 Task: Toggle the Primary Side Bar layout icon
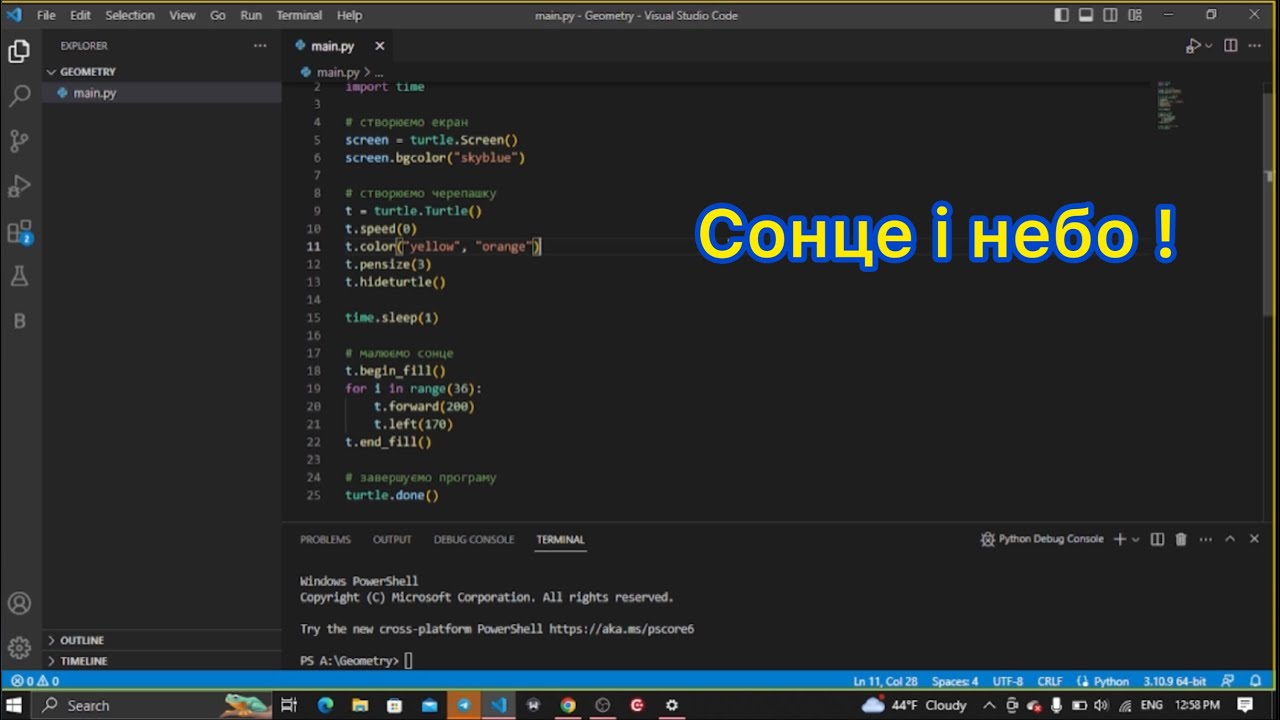[x=1061, y=15]
